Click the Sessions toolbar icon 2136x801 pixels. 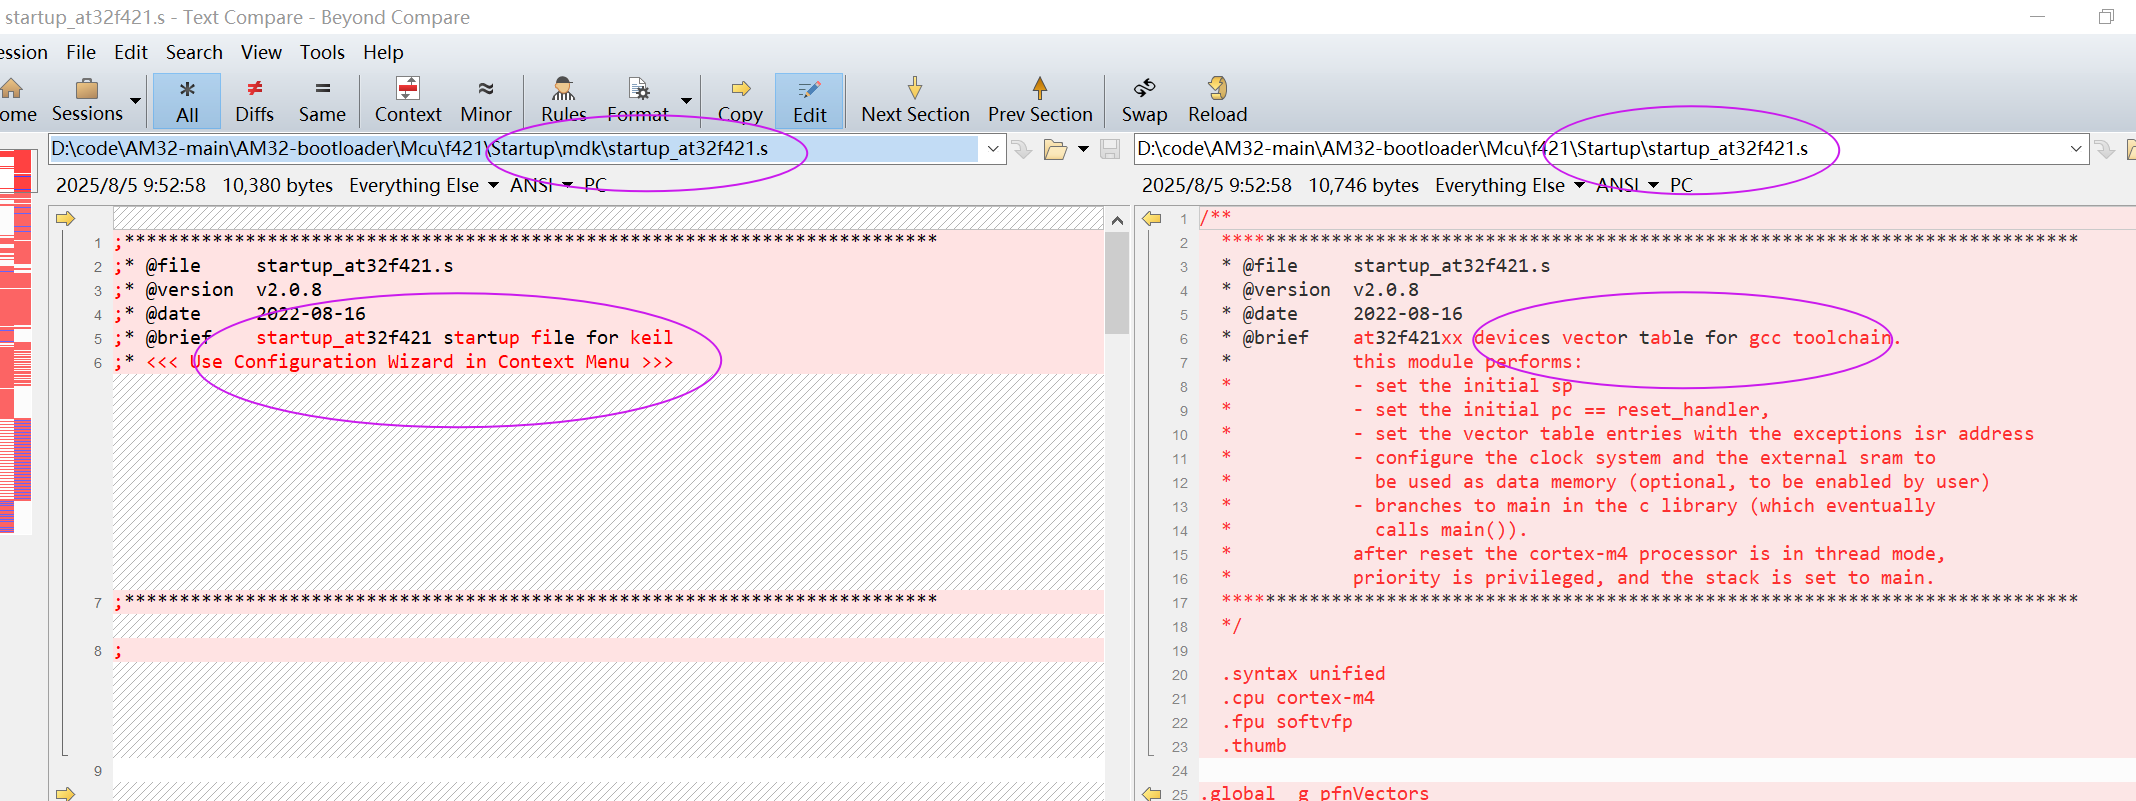87,100
